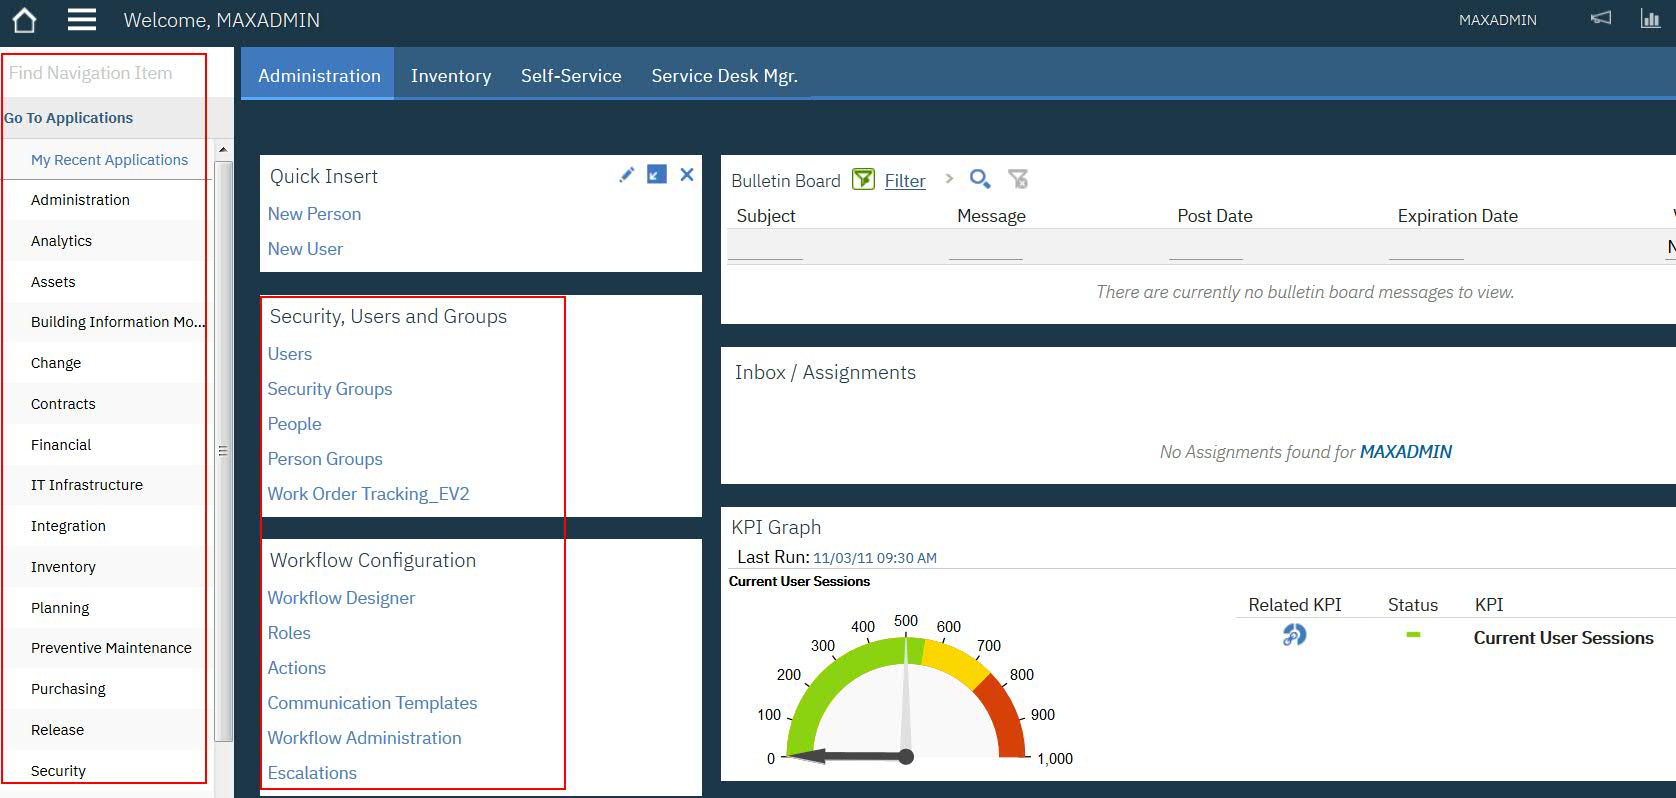The width and height of the screenshot is (1676, 798).
Task: Click the Post Date filter field
Action: click(x=1206, y=247)
